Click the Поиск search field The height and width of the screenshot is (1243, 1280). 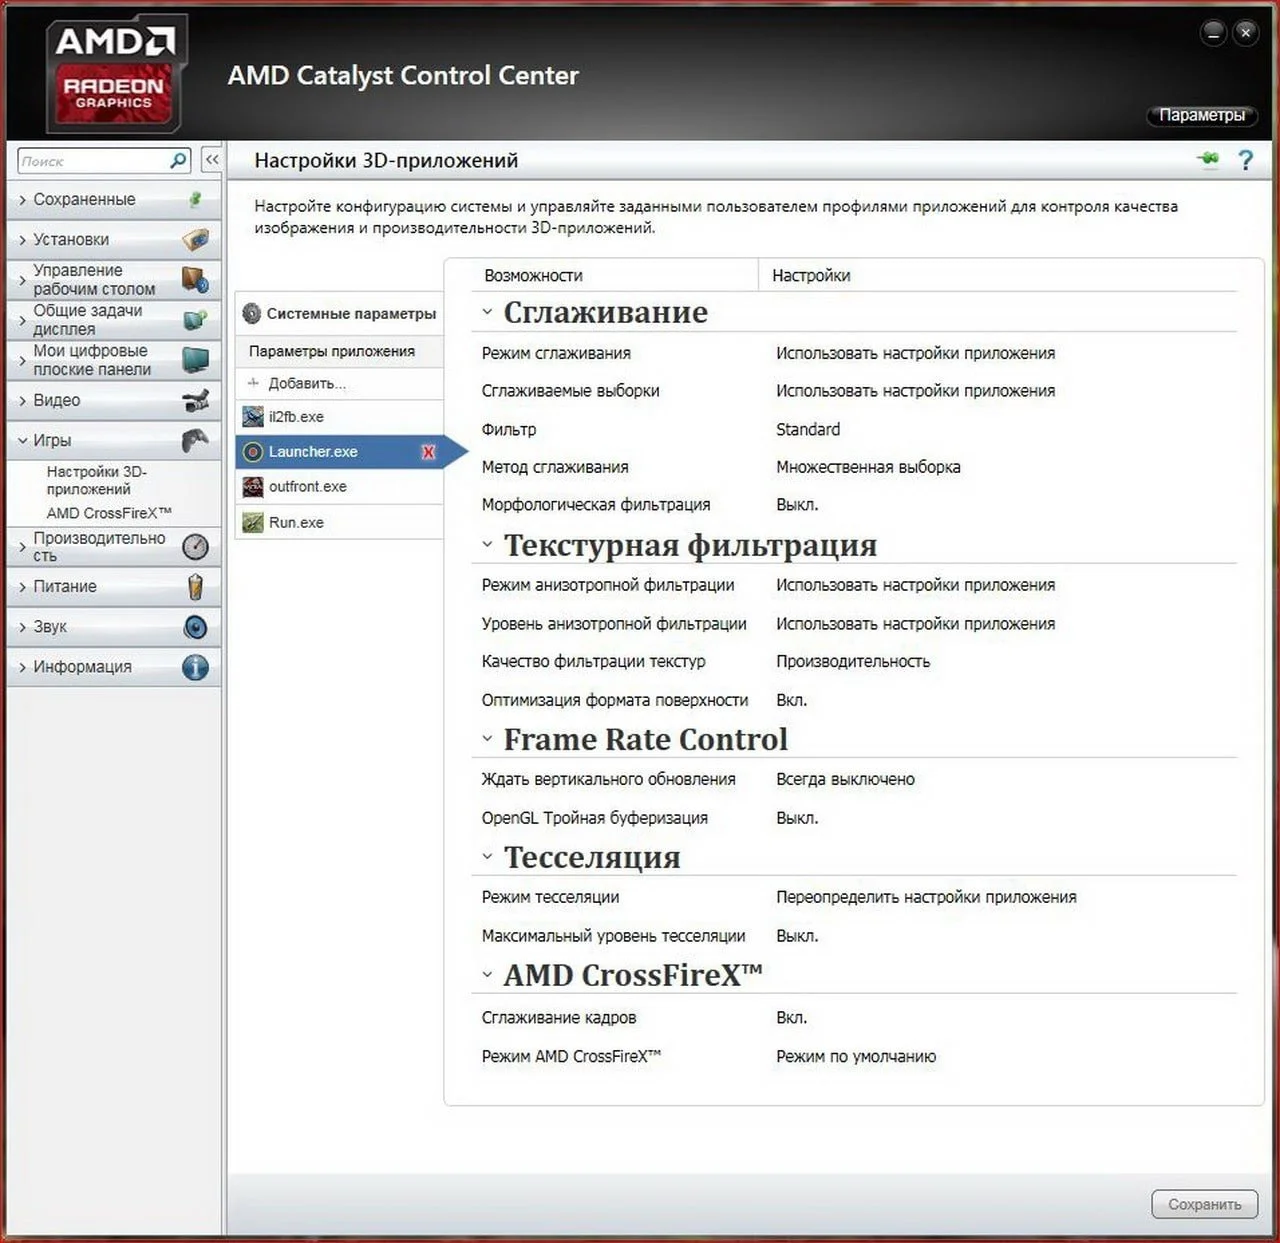coord(94,160)
